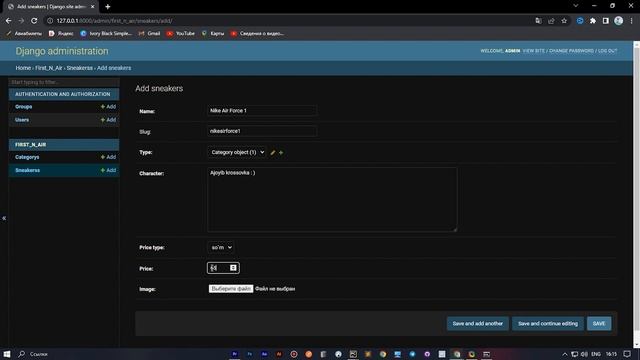Switch the ENG input language indicator

click(x=596, y=354)
